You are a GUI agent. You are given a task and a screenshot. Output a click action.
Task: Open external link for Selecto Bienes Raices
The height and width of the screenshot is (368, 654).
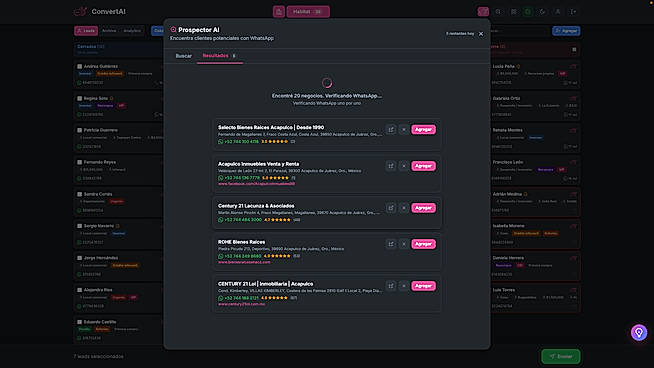[x=391, y=129]
